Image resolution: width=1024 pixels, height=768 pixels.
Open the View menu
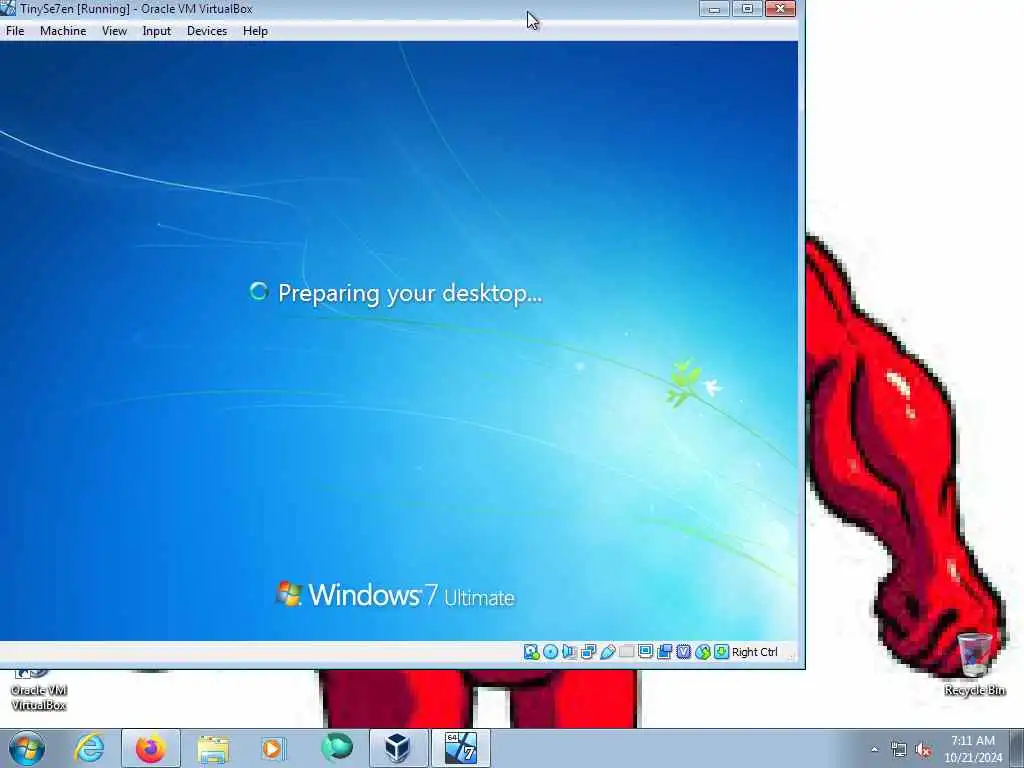[x=114, y=31]
